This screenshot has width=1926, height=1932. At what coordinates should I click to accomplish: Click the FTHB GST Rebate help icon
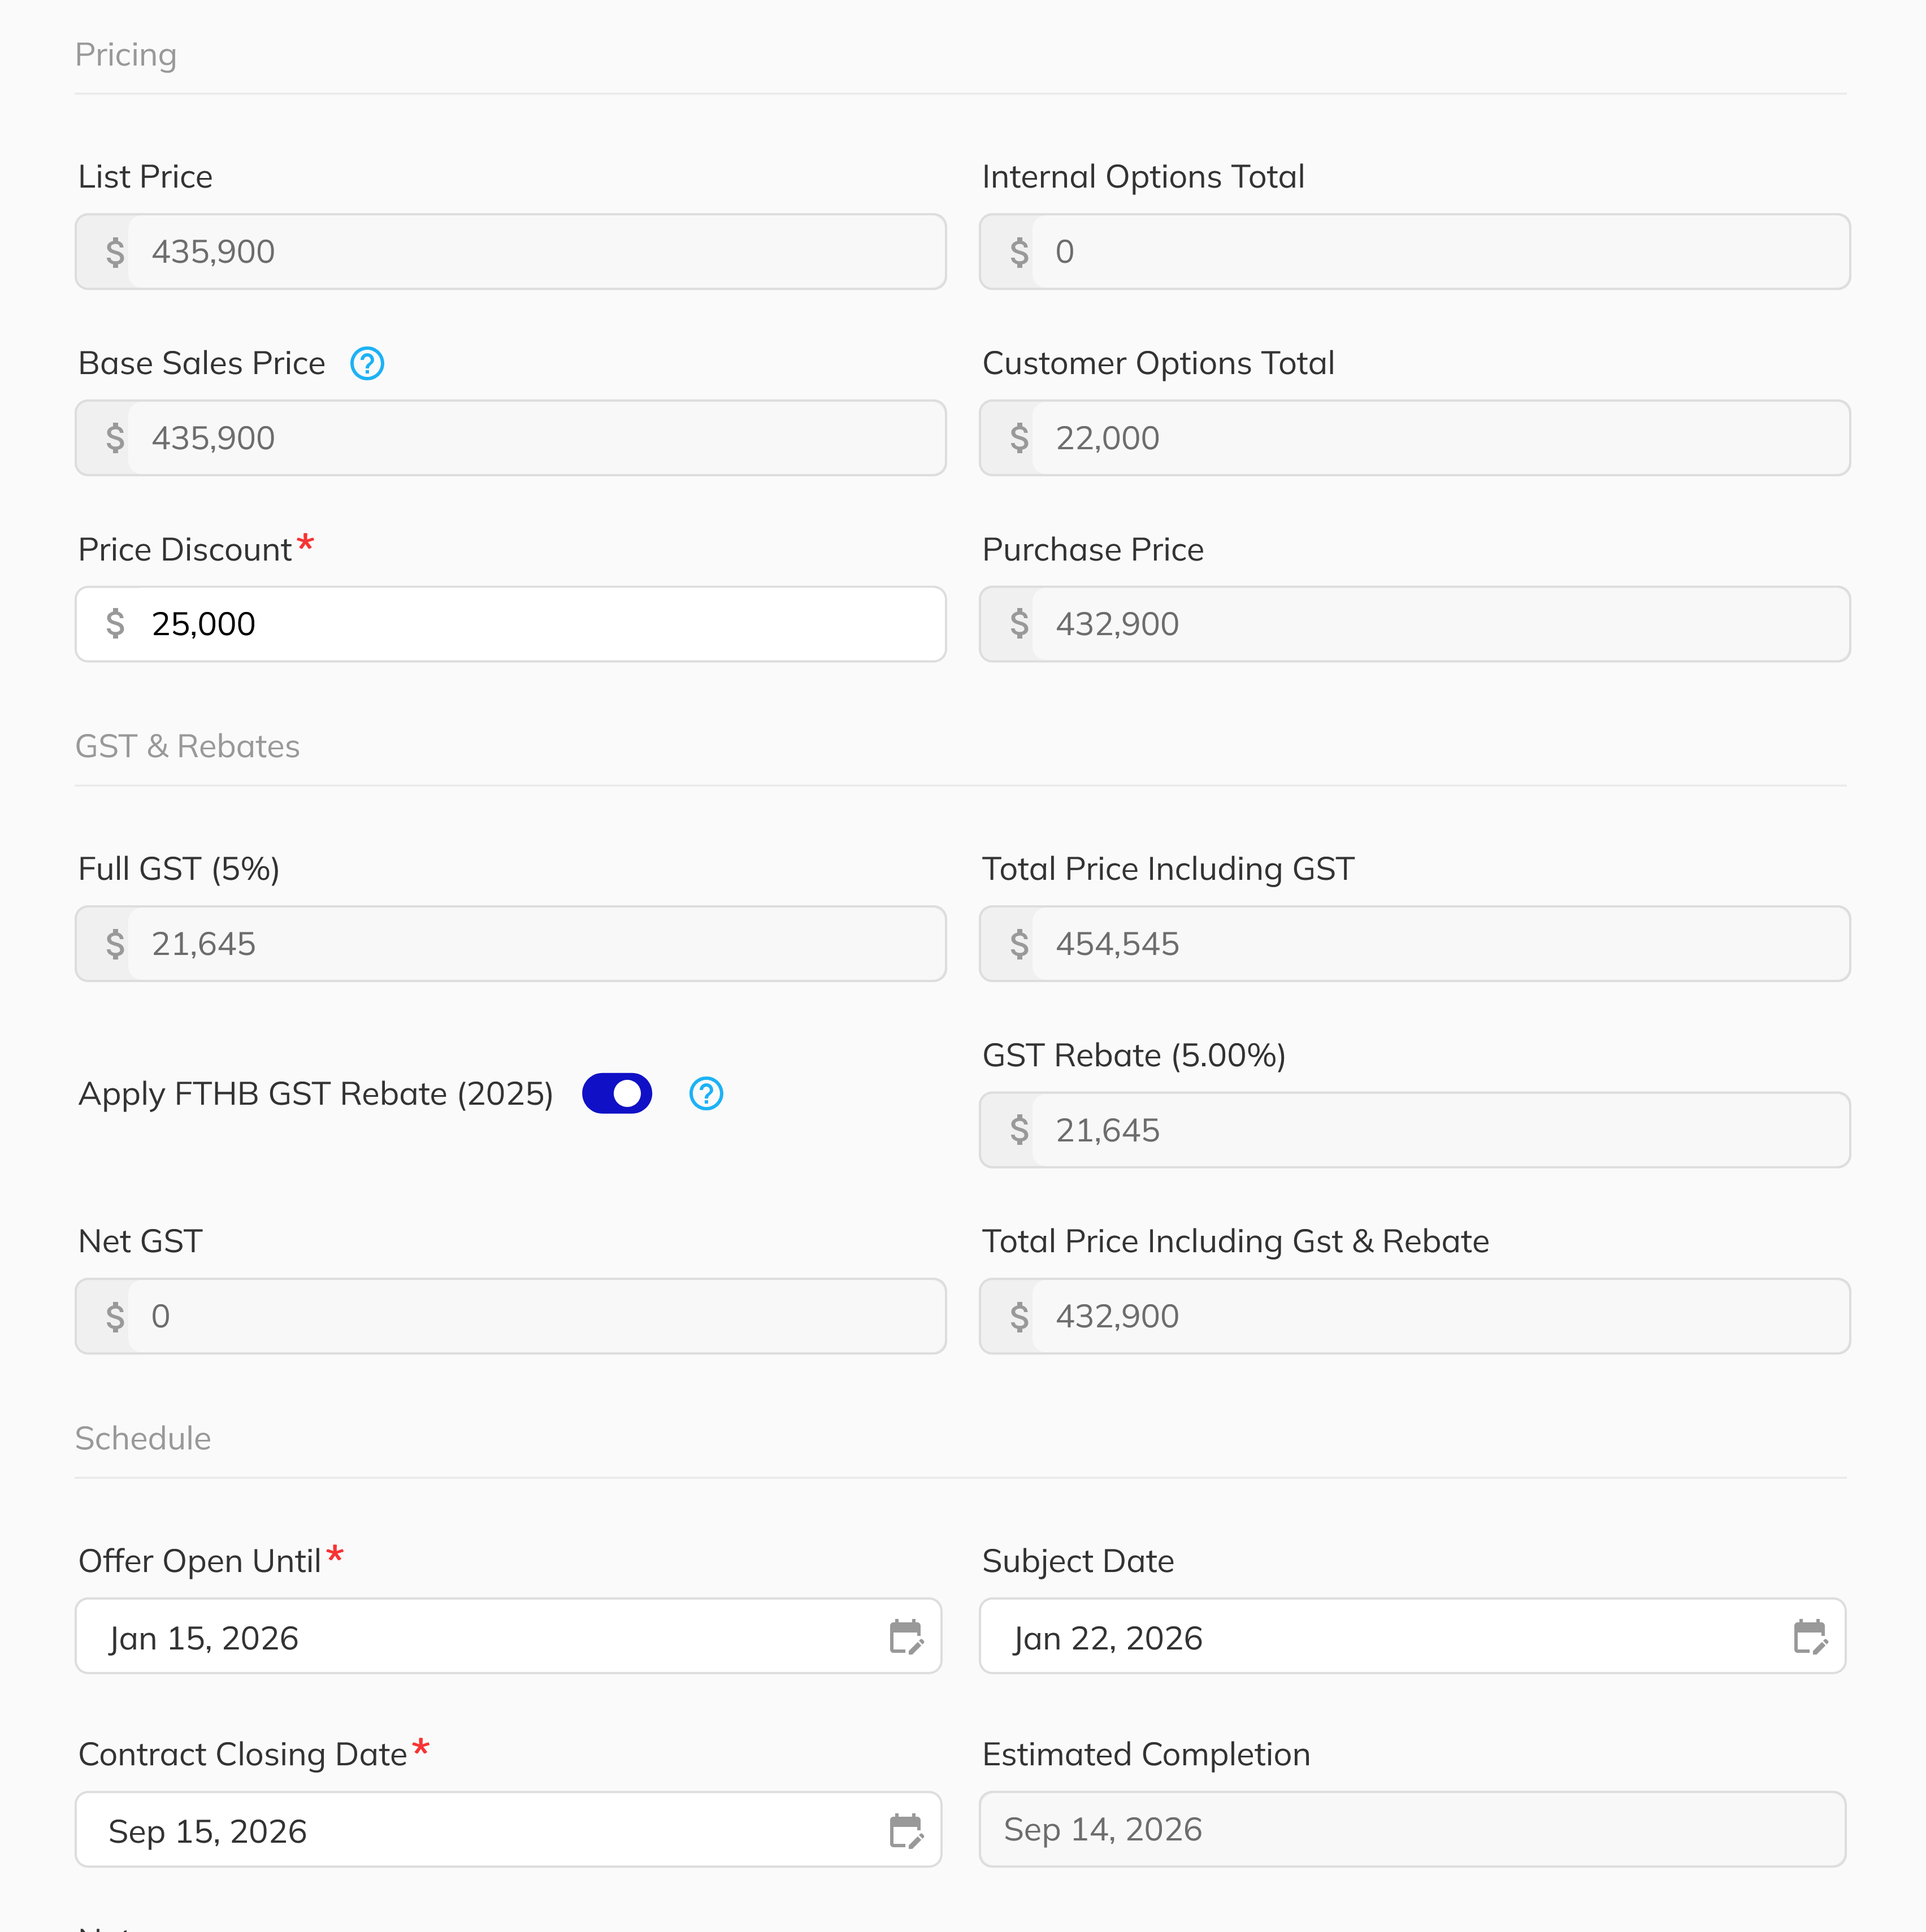[x=706, y=1093]
